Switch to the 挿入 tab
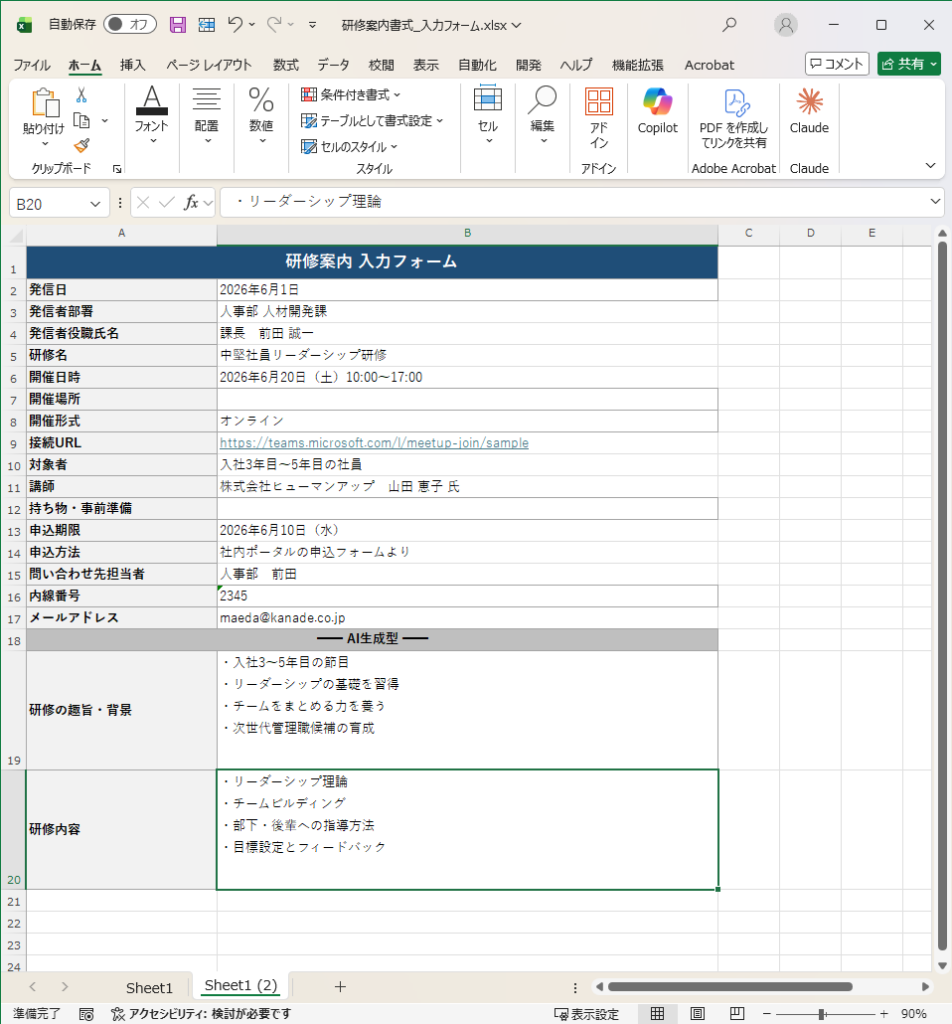The width and height of the screenshot is (952, 1024). 133,65
